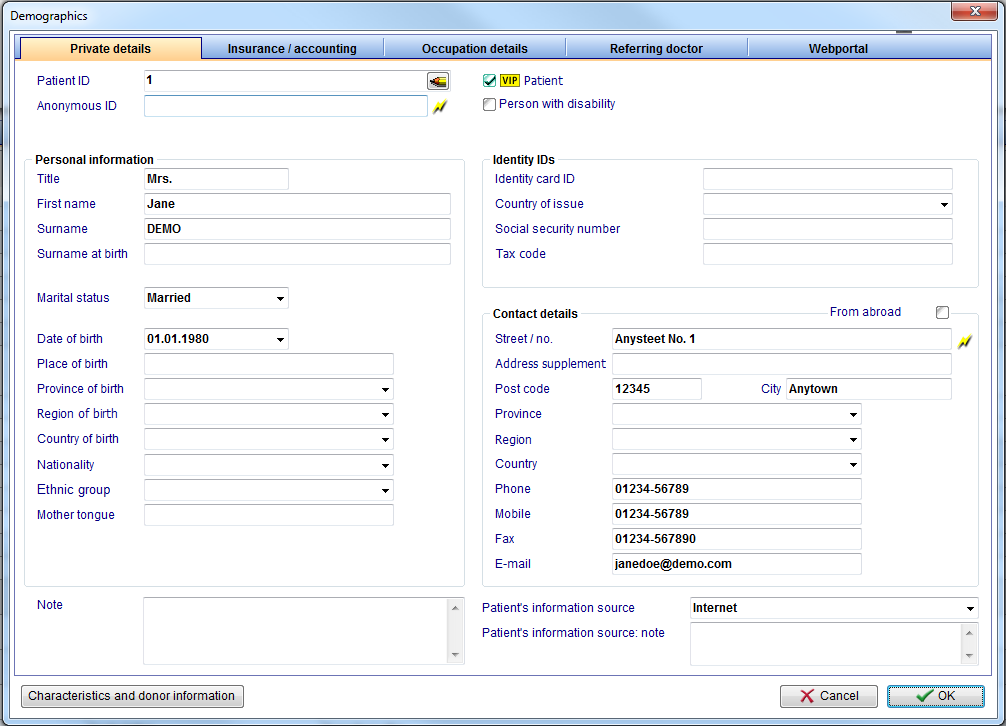This screenshot has width=1006, height=726.
Task: Click the Social security number field
Action: (x=828, y=229)
